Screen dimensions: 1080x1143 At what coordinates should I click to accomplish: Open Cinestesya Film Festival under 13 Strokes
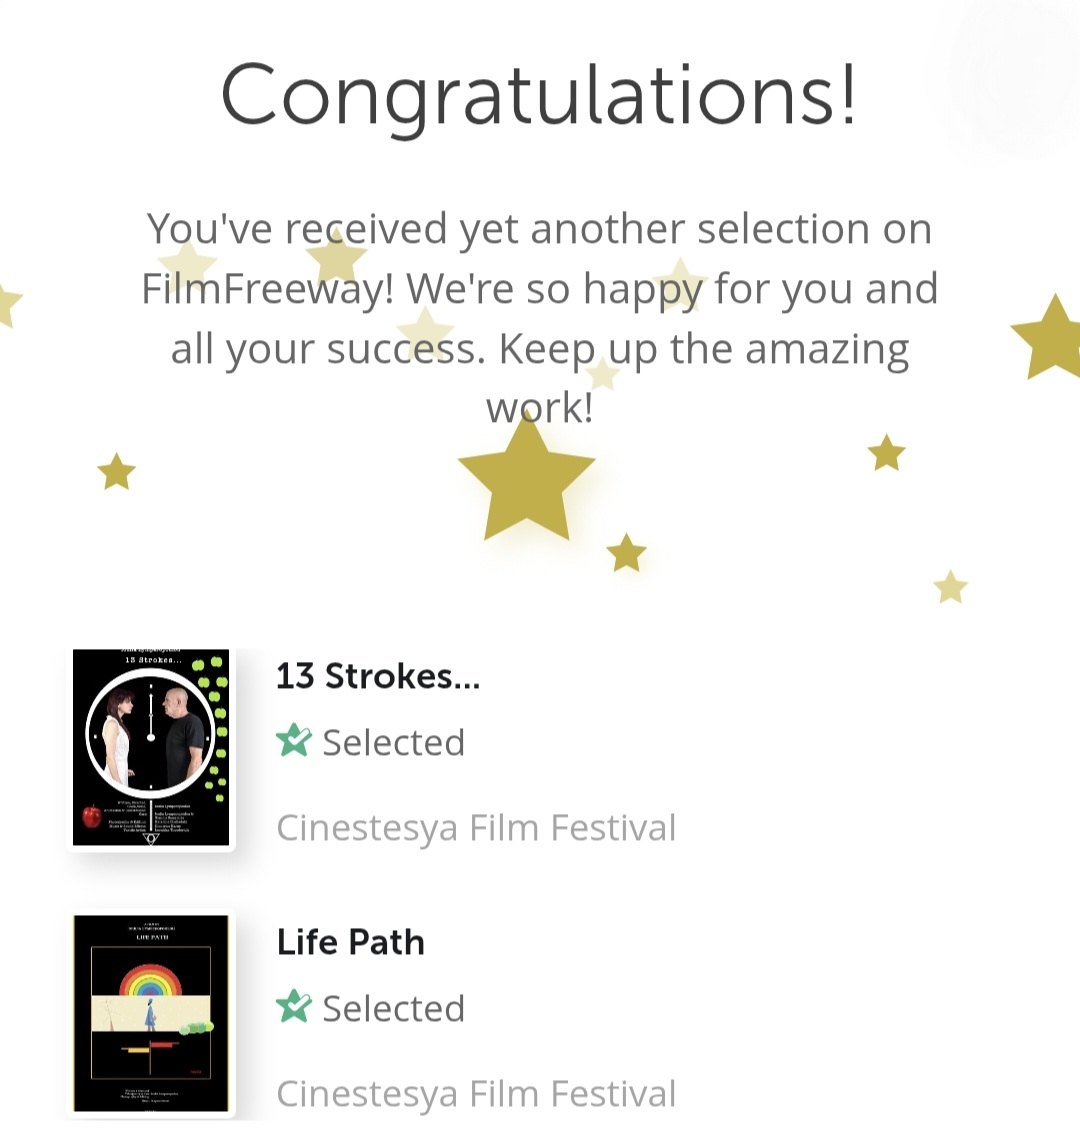coord(476,828)
